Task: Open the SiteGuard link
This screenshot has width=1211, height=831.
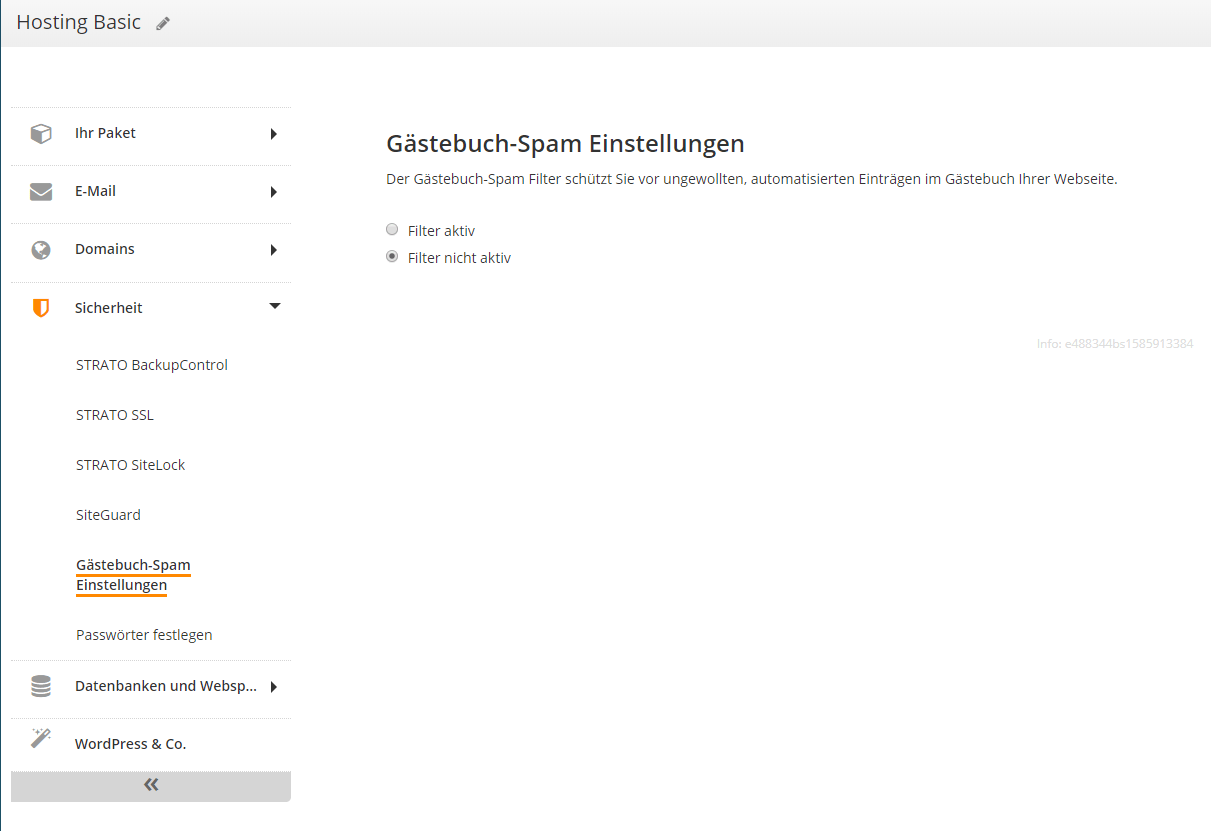Action: 108,515
